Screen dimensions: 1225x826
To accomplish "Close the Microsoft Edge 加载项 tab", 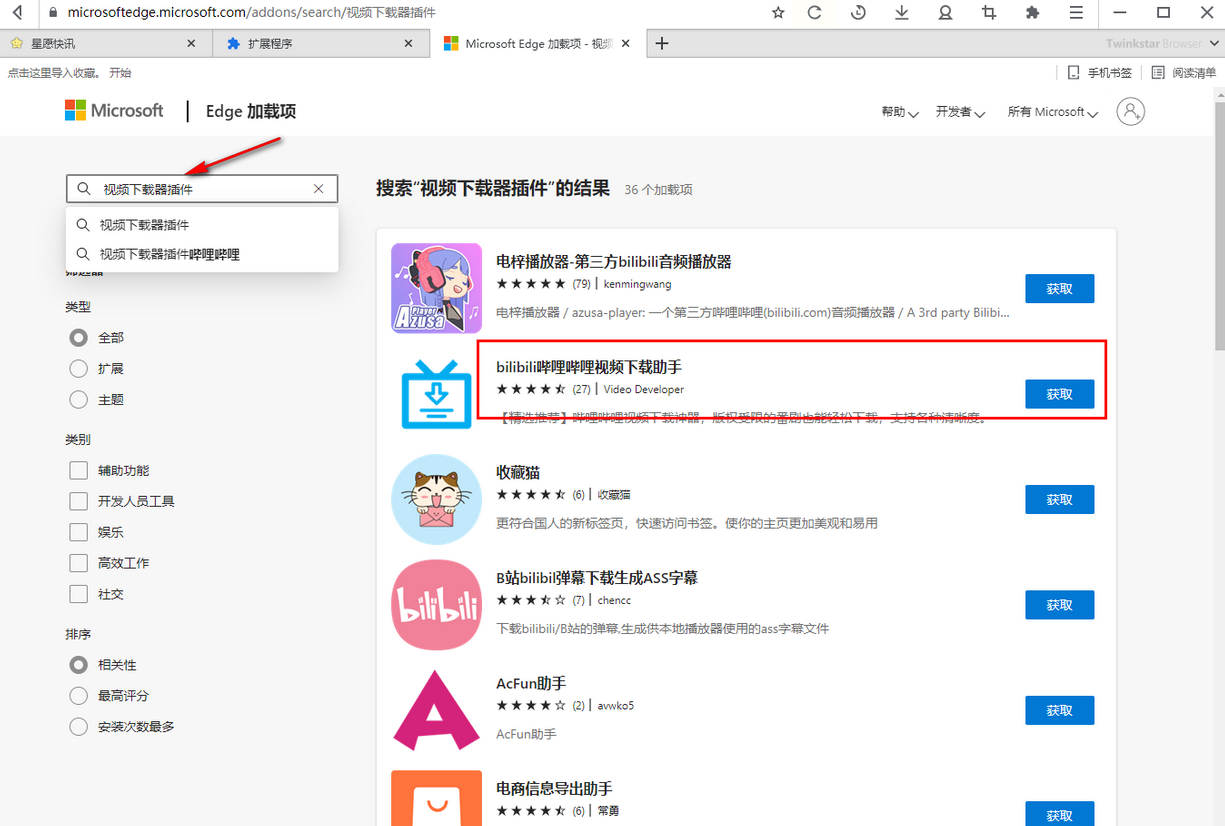I will [x=626, y=43].
